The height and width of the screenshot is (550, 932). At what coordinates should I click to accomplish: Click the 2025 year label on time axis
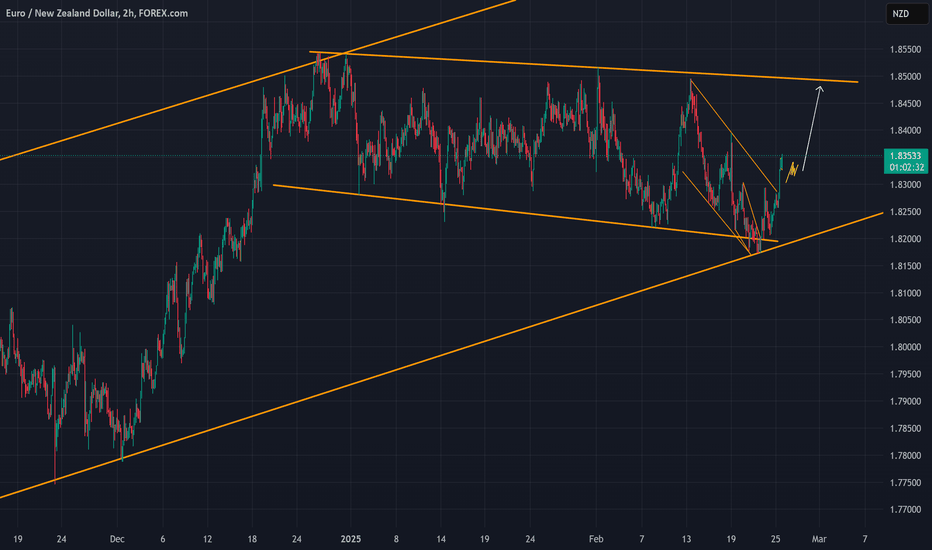tap(351, 539)
